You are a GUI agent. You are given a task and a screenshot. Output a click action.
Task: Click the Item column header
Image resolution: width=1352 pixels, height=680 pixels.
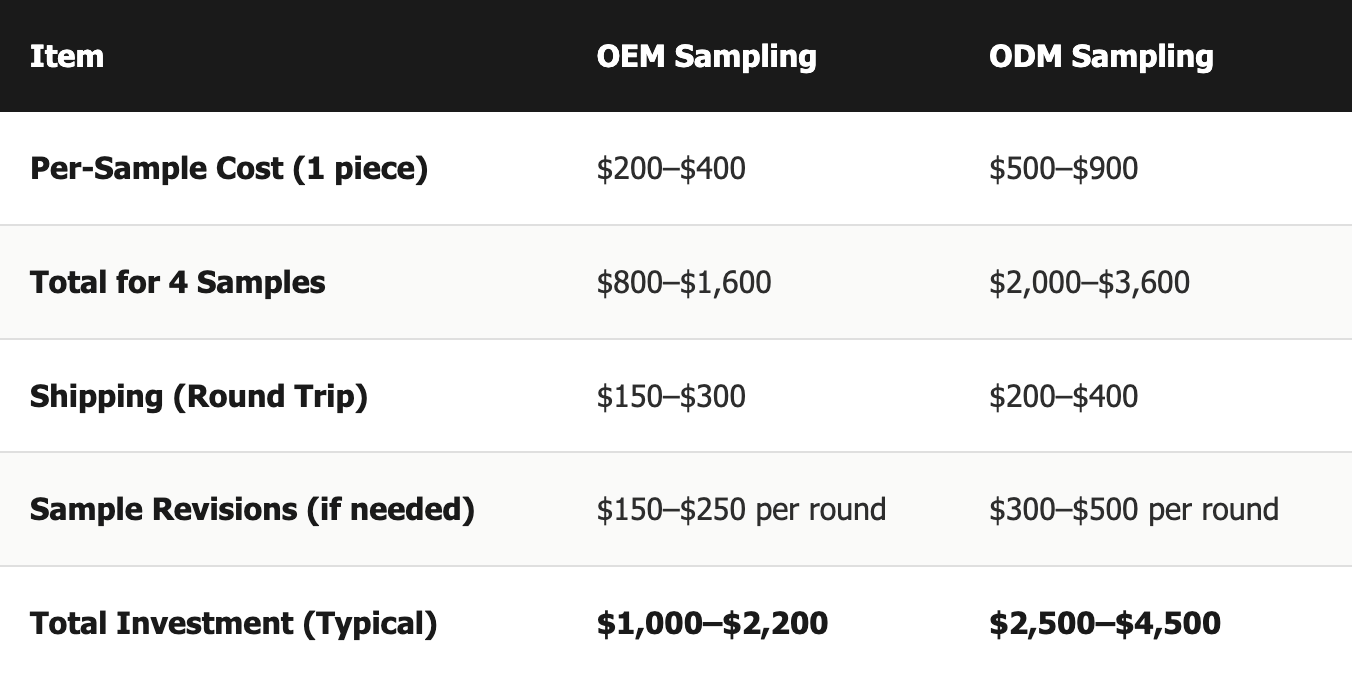[x=66, y=56]
